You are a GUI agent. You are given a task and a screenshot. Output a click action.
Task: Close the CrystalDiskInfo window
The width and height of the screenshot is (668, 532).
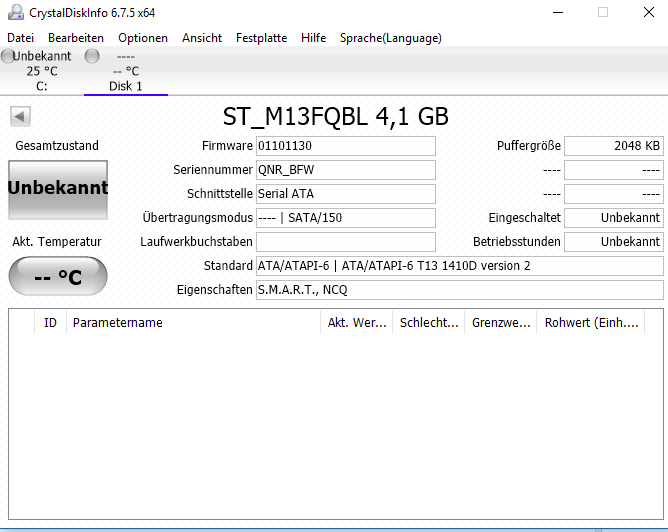click(x=649, y=12)
